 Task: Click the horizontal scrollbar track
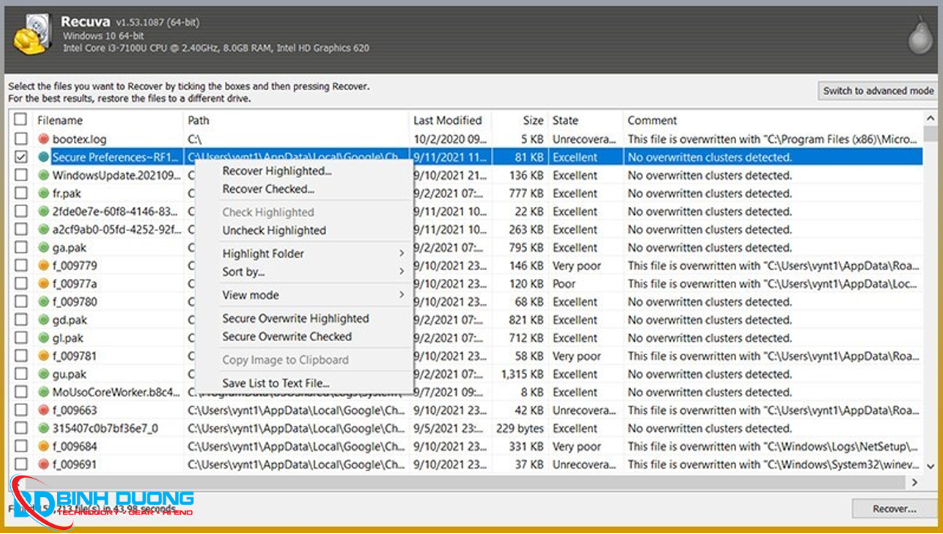point(463,482)
